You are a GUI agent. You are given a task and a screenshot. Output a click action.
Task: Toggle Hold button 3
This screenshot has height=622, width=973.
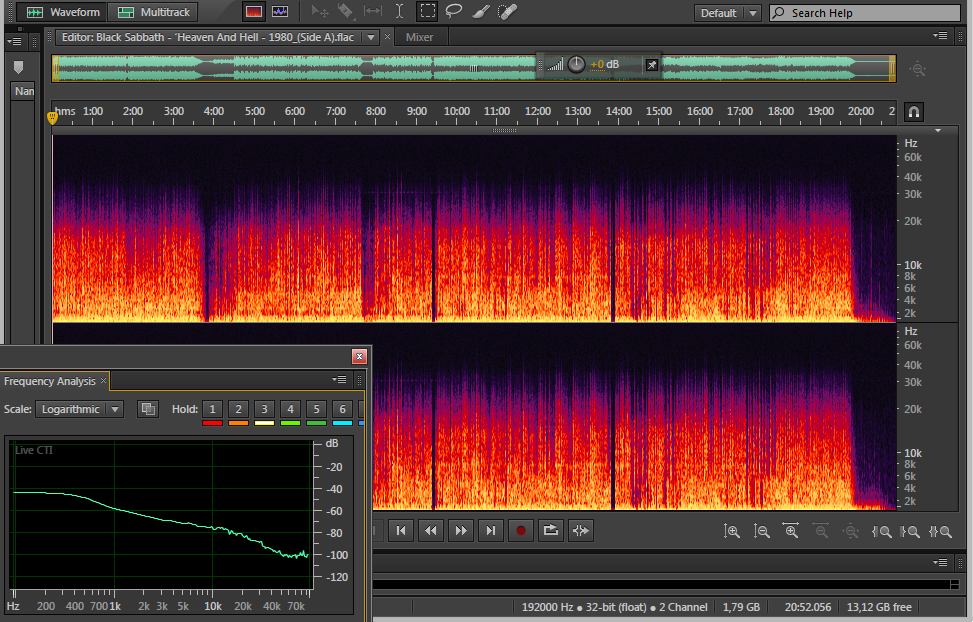(x=264, y=409)
